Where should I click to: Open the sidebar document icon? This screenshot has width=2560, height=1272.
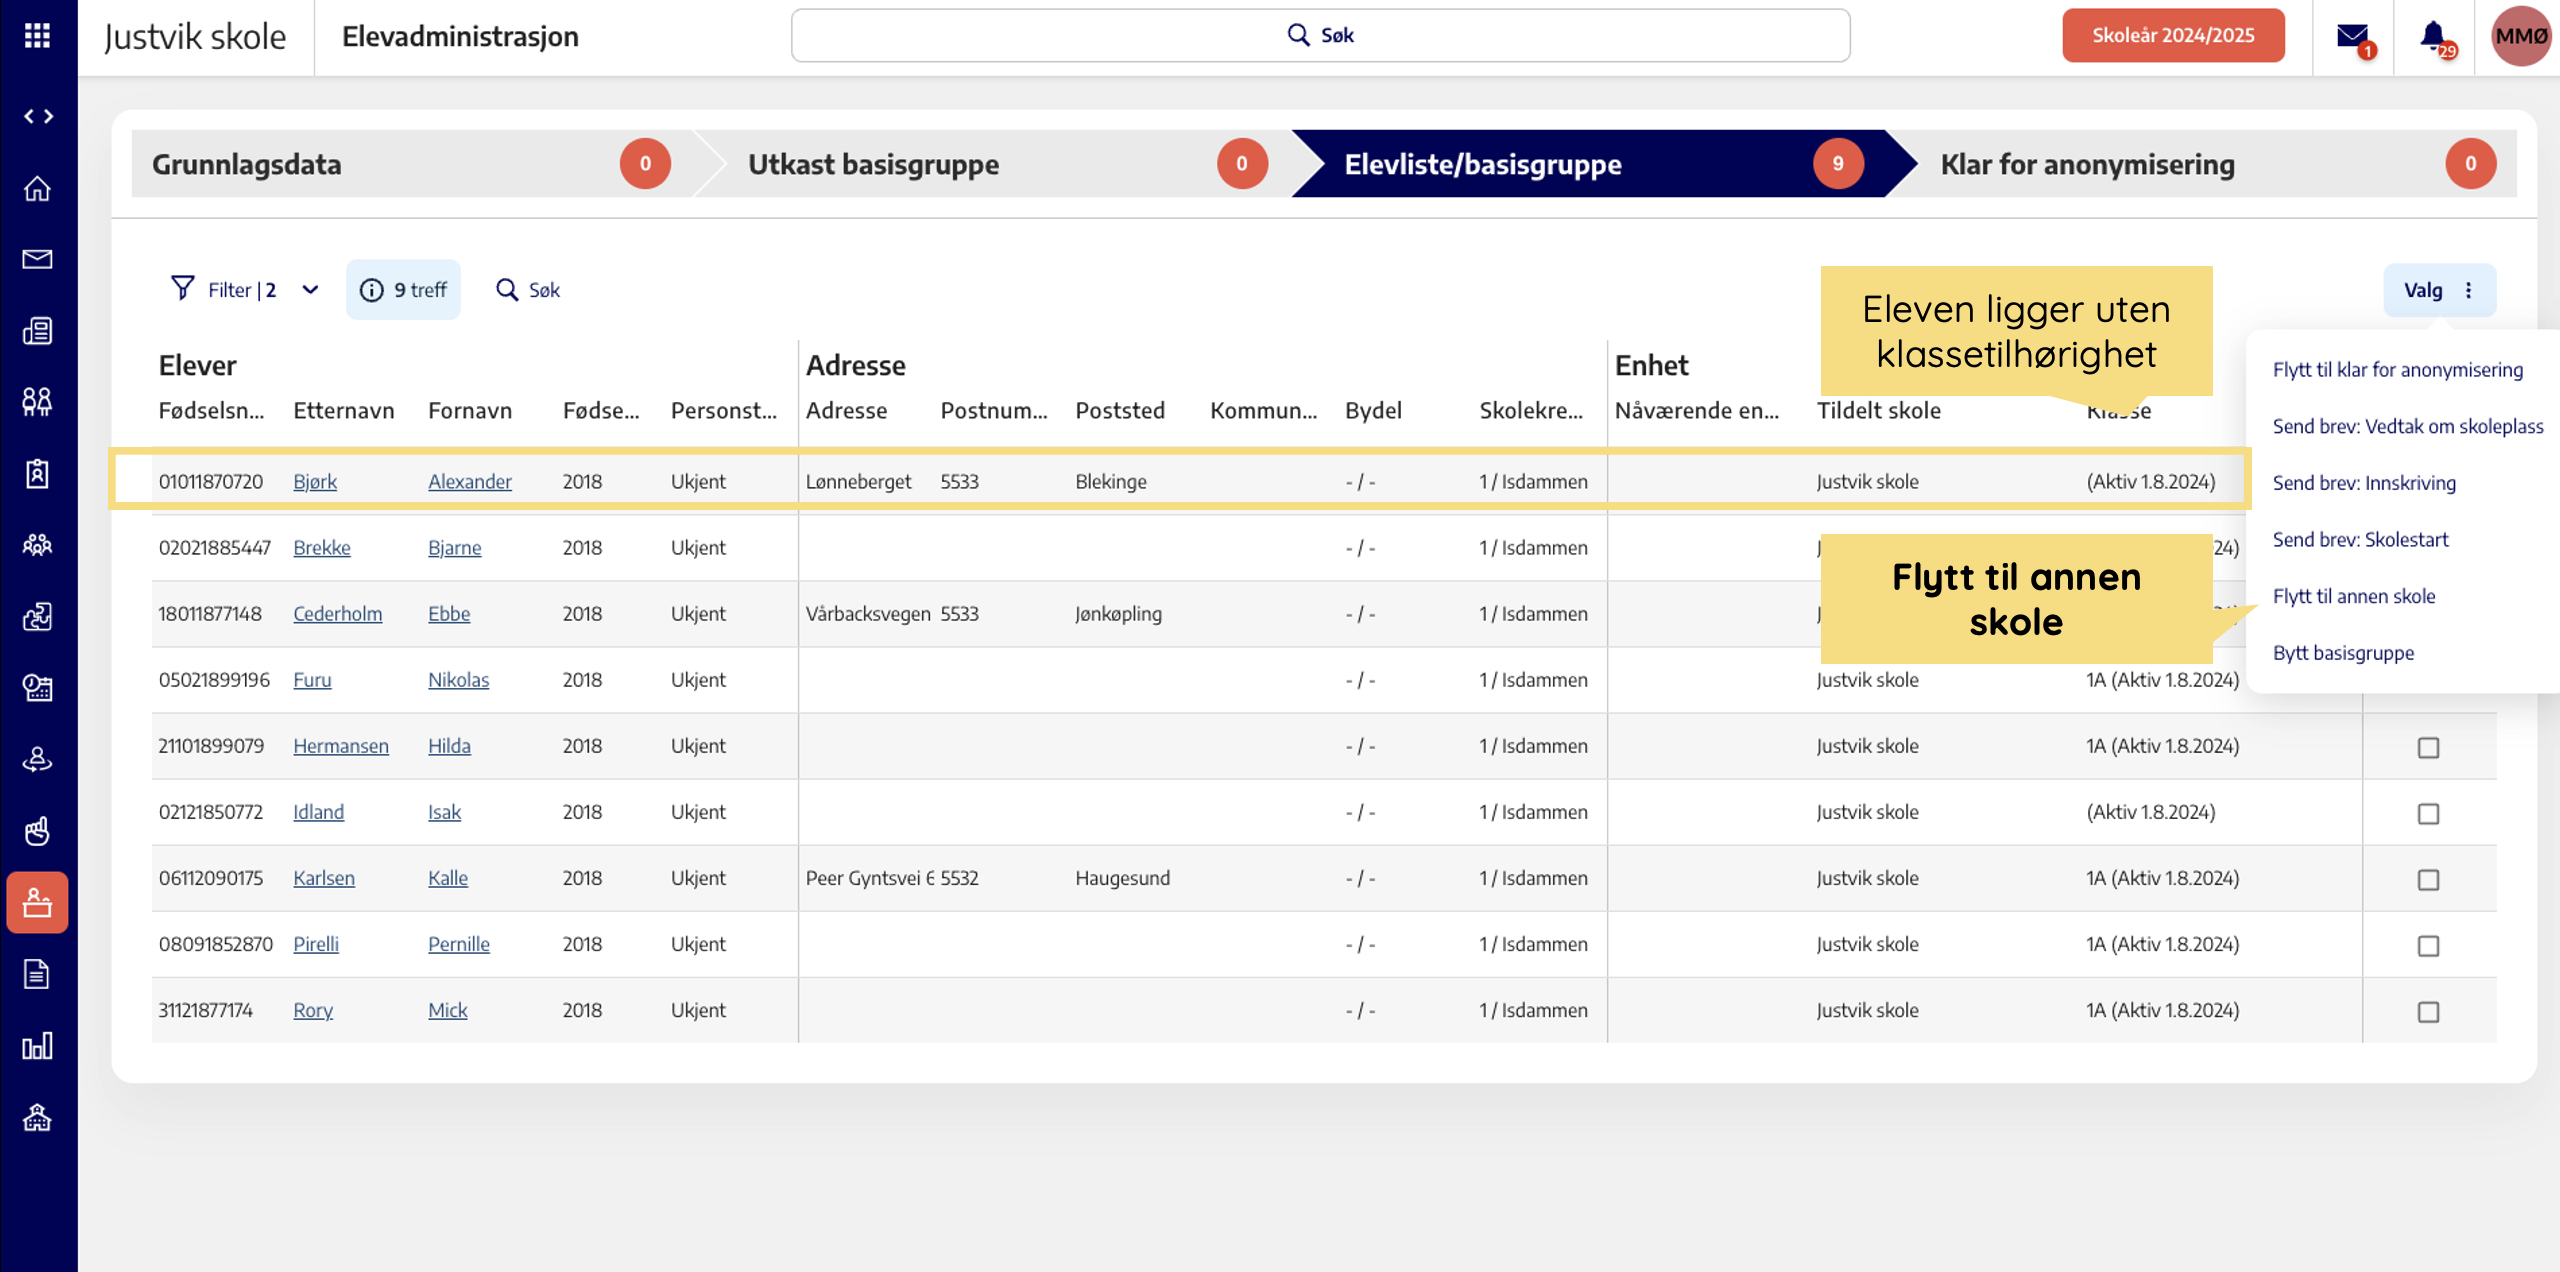click(37, 974)
